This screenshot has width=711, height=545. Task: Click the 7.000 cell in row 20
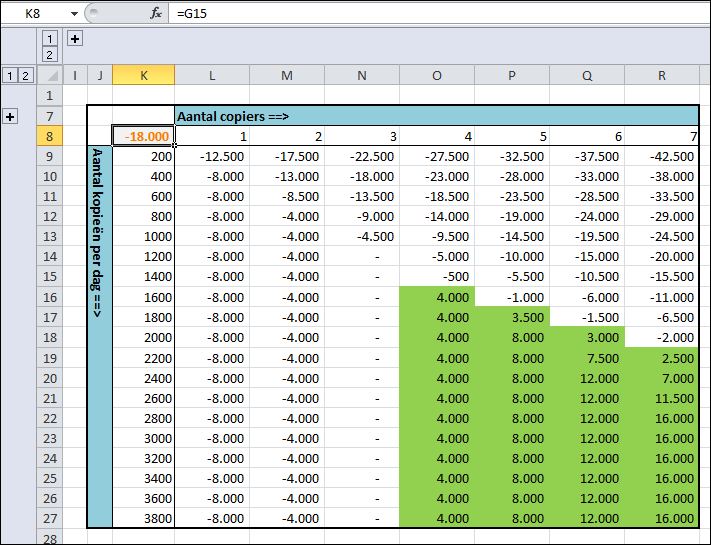[x=662, y=378]
